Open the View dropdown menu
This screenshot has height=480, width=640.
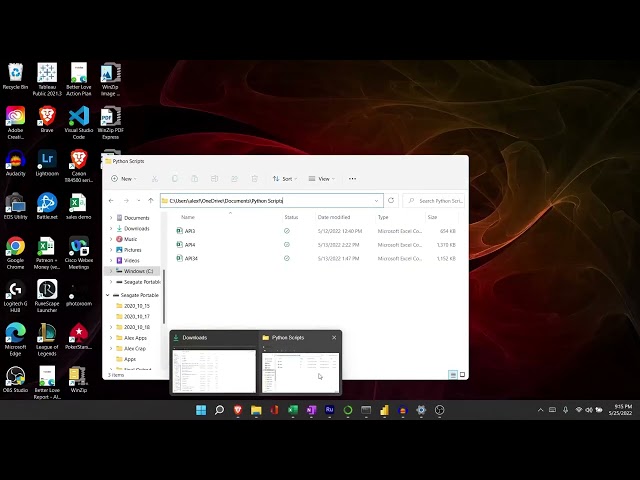[x=322, y=179]
